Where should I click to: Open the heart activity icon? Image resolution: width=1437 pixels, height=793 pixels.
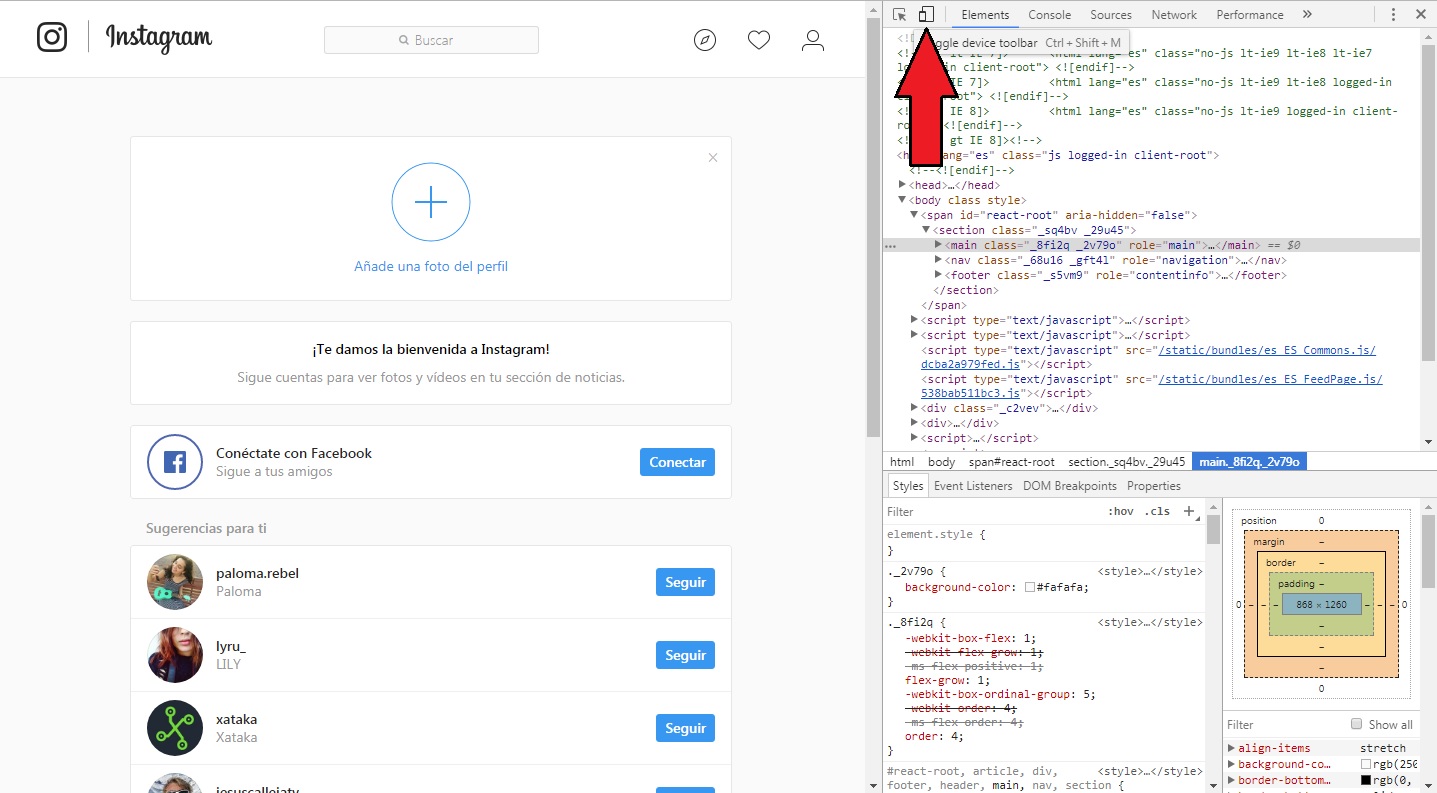[759, 40]
